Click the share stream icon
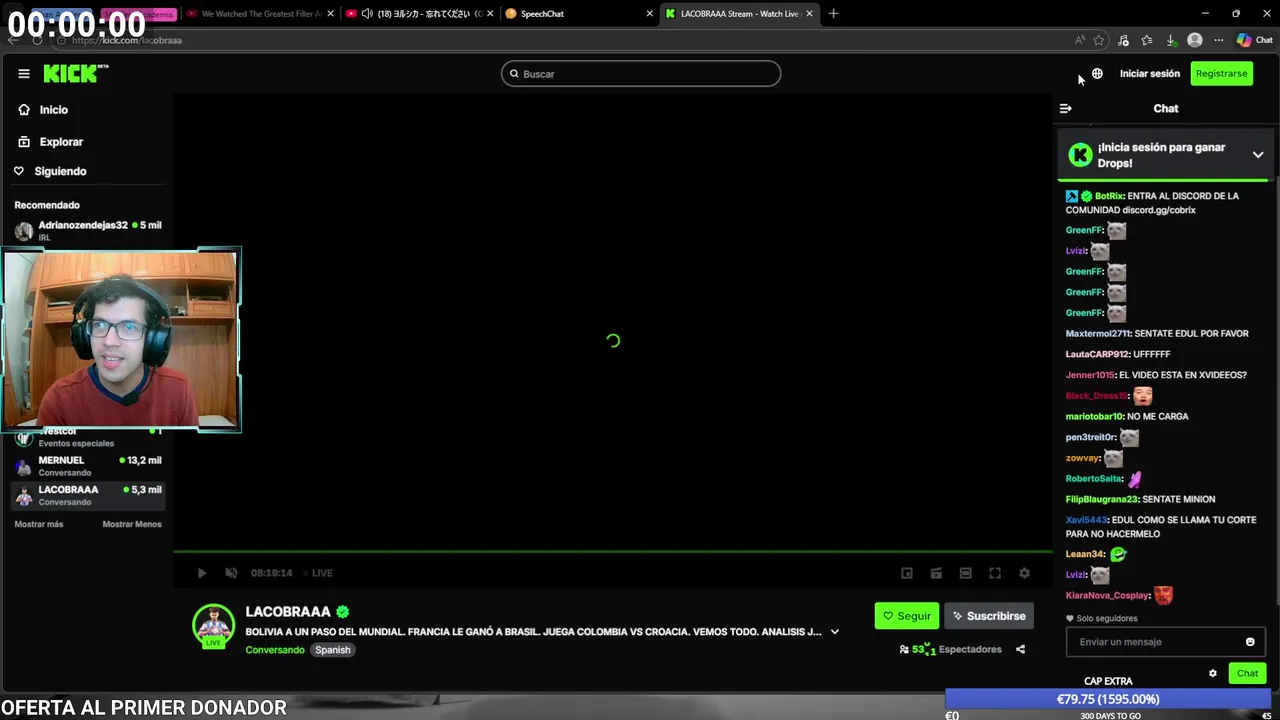This screenshot has height=720, width=1280. [x=1020, y=649]
